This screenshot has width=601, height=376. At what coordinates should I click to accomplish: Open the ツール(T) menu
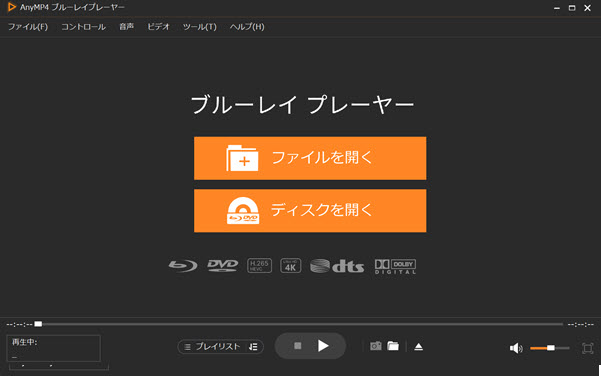199,27
